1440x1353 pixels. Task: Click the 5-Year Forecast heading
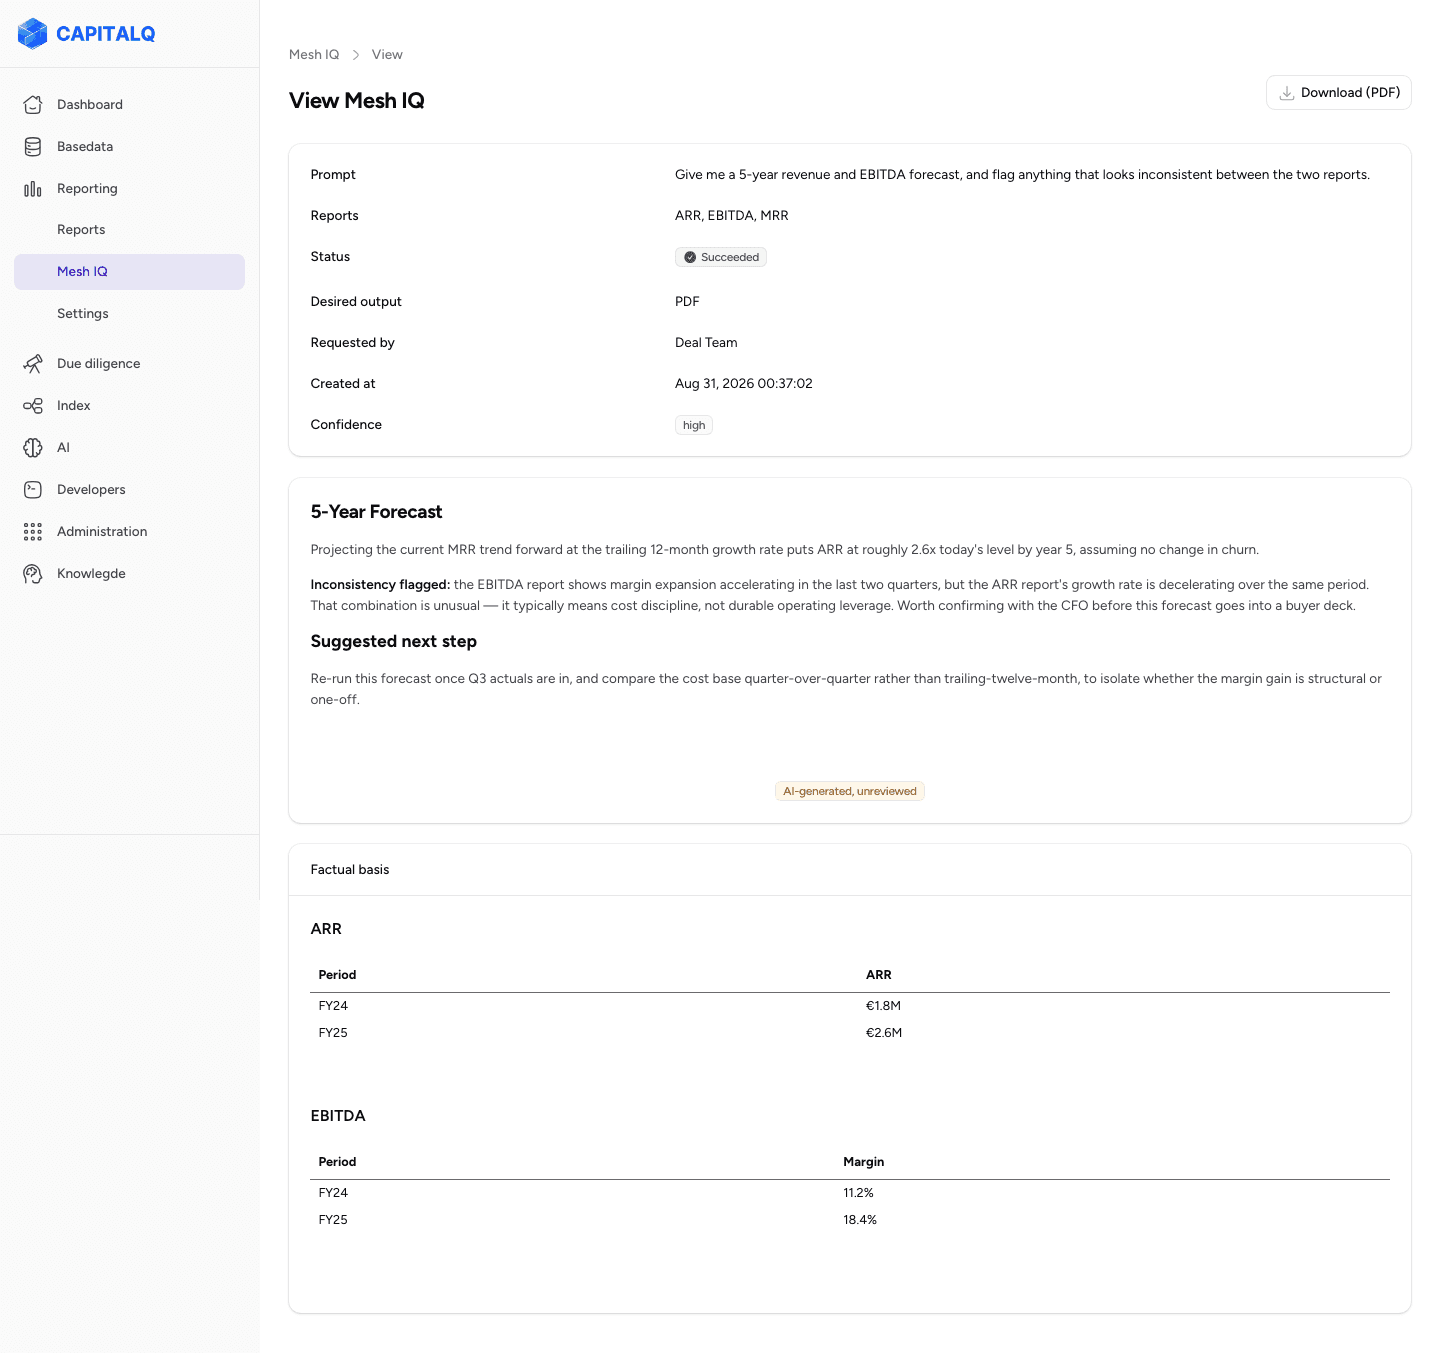point(376,511)
